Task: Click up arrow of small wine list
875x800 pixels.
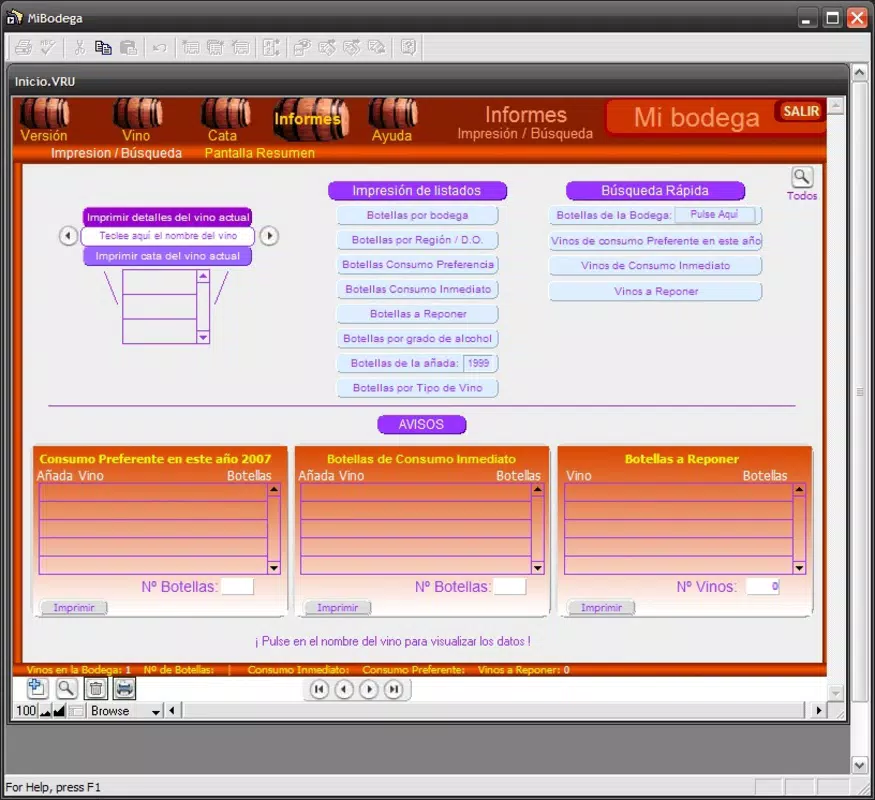Action: pos(203,276)
